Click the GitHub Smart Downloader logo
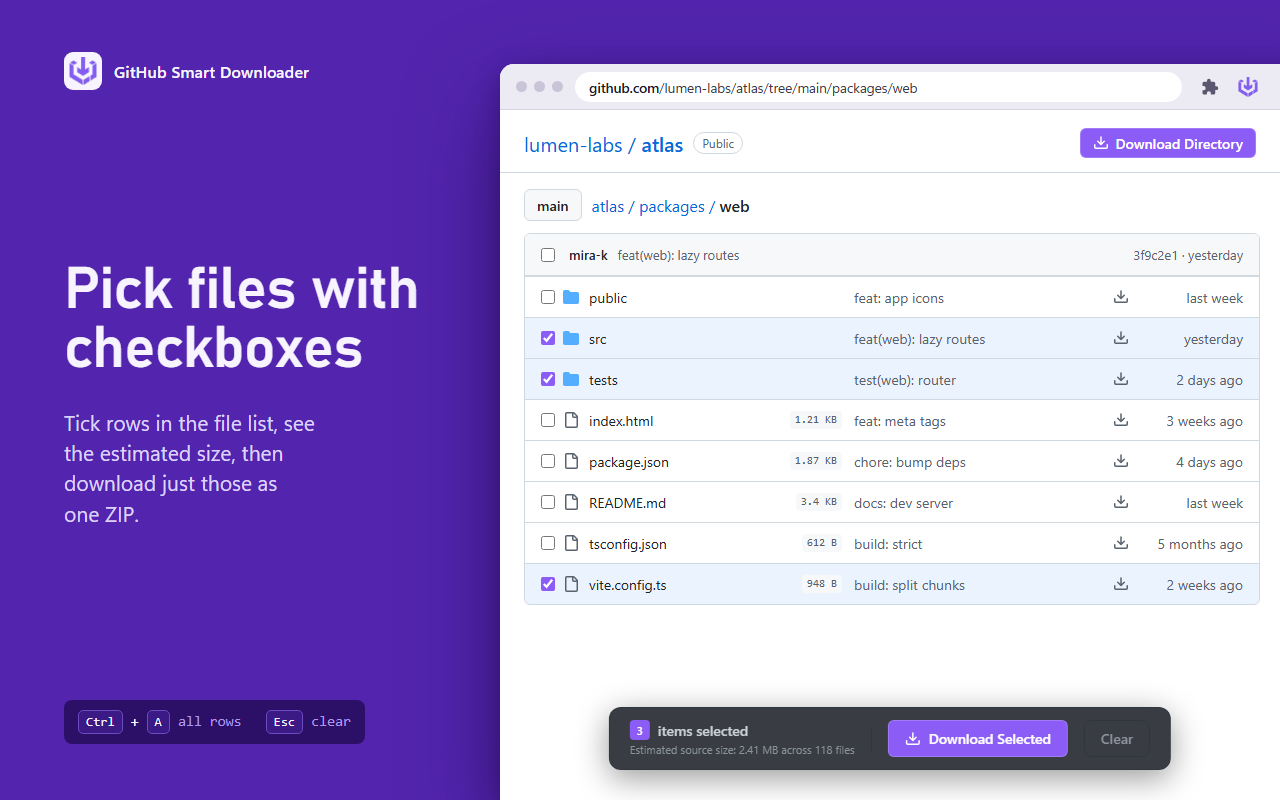1280x800 pixels. pyautogui.click(x=83, y=71)
